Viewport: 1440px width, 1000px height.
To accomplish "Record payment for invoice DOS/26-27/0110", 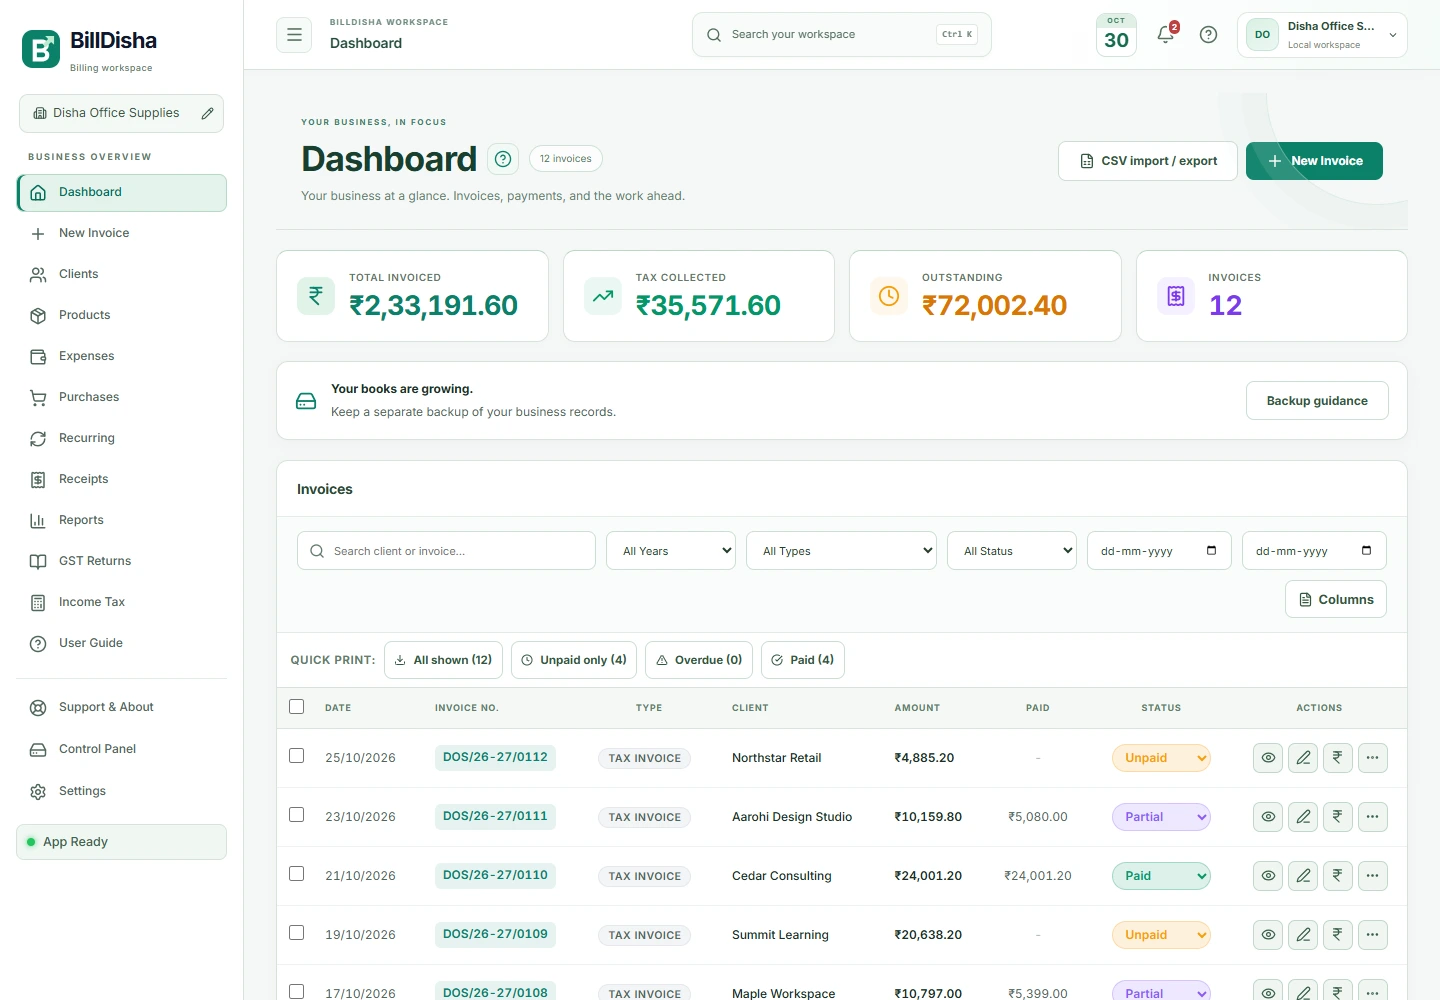I will 1338,876.
